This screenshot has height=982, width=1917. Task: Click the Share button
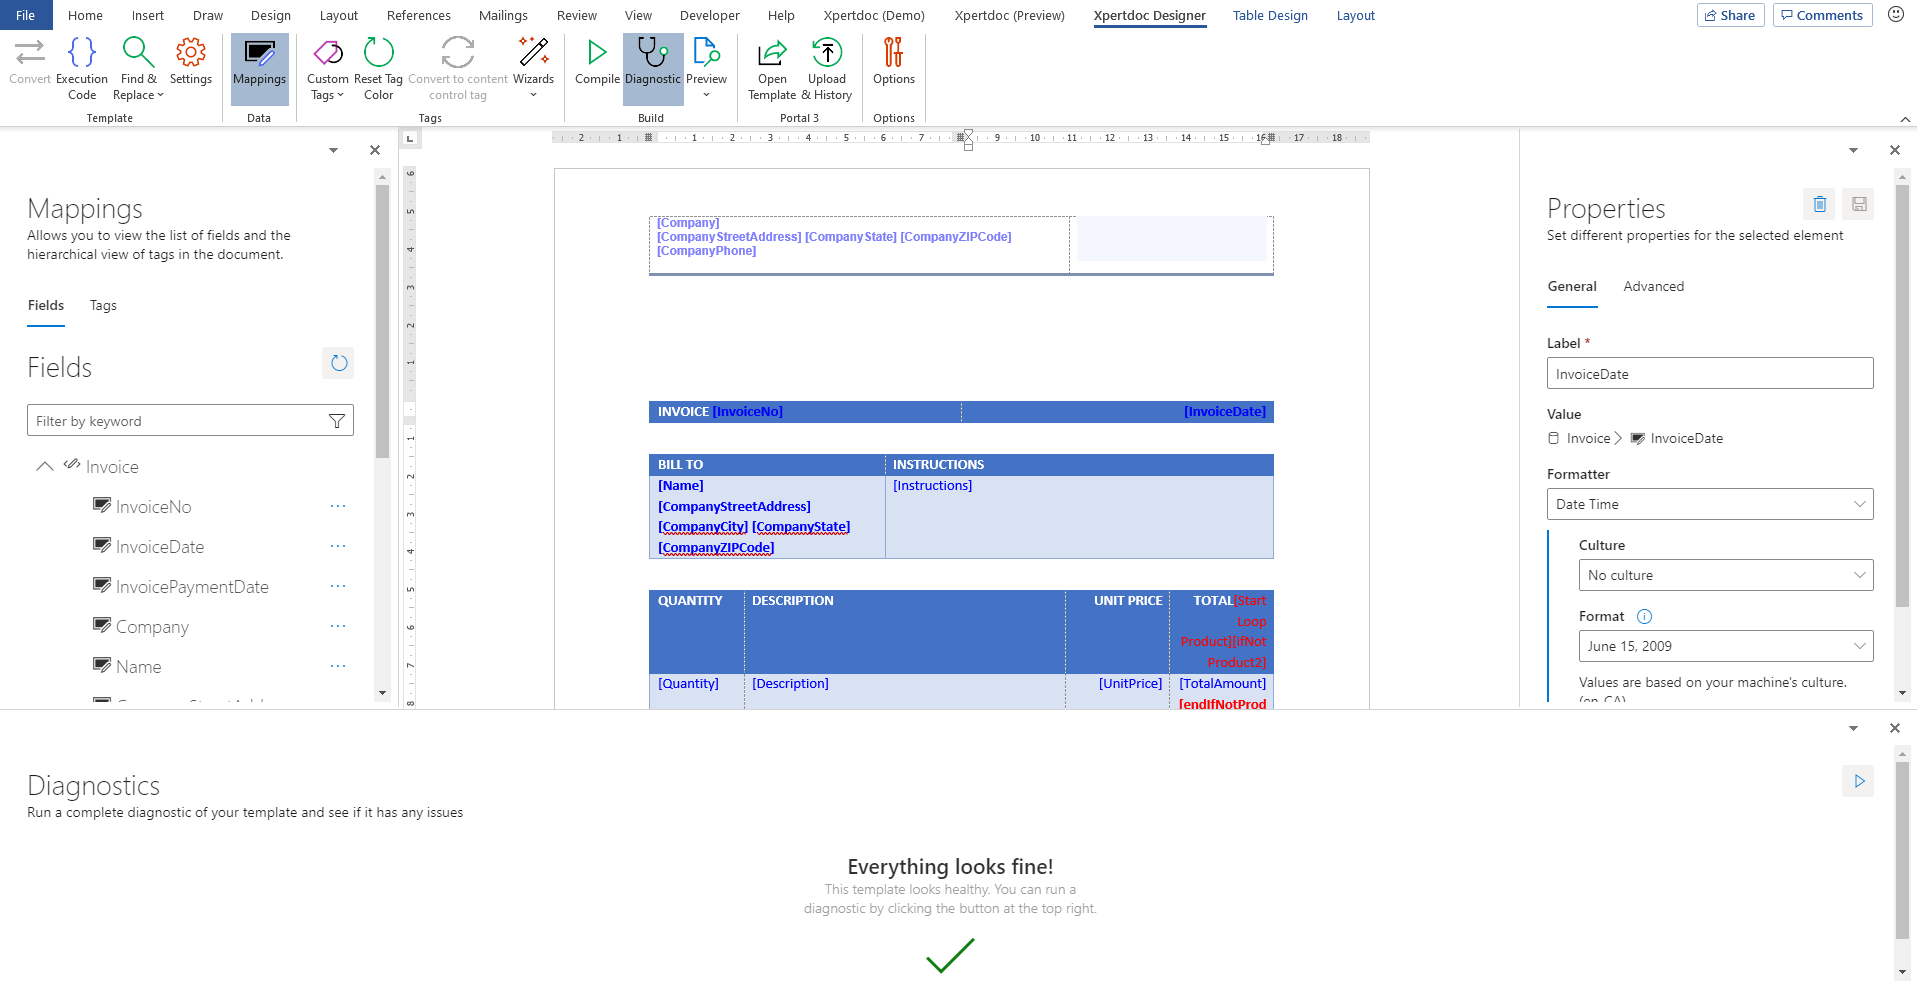1730,15
